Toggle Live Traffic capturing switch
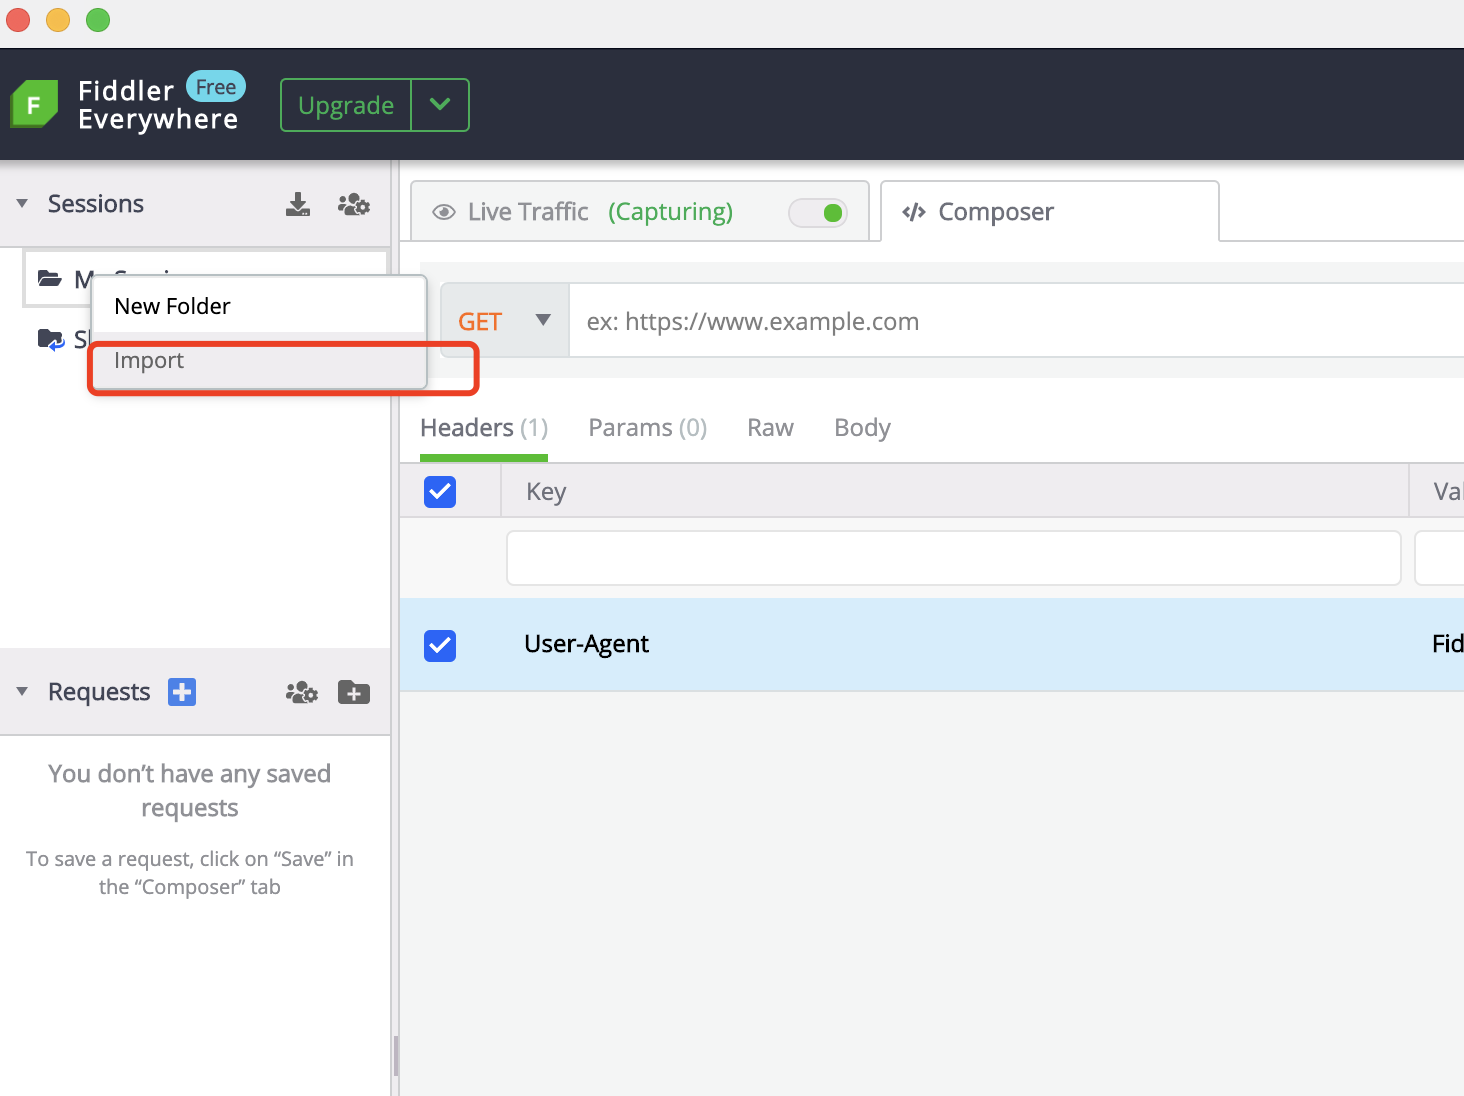Screen dimensions: 1464x1096 coord(818,212)
